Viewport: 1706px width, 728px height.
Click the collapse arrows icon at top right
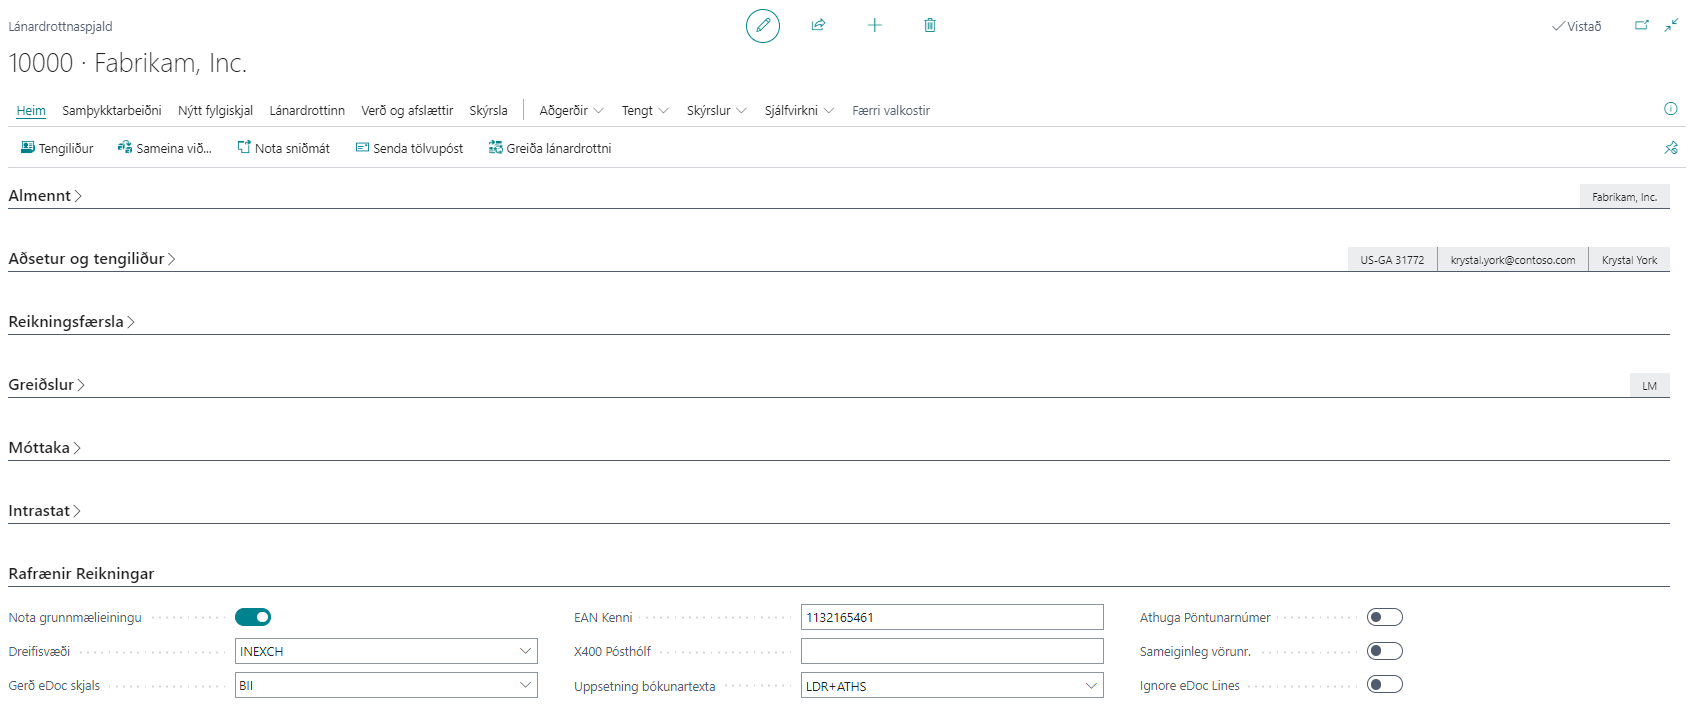pyautogui.click(x=1671, y=25)
